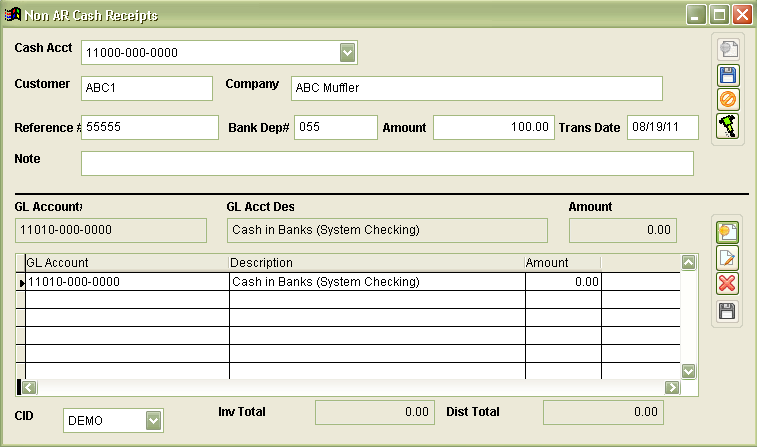Edit the distribution line with pencil icon
The image size is (757, 447).
point(728,258)
